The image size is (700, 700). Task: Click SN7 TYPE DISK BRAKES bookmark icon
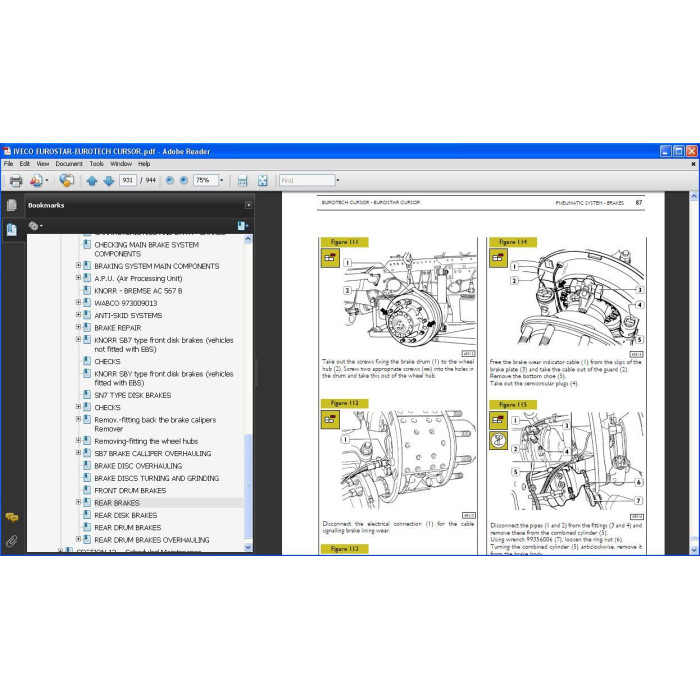(87, 395)
